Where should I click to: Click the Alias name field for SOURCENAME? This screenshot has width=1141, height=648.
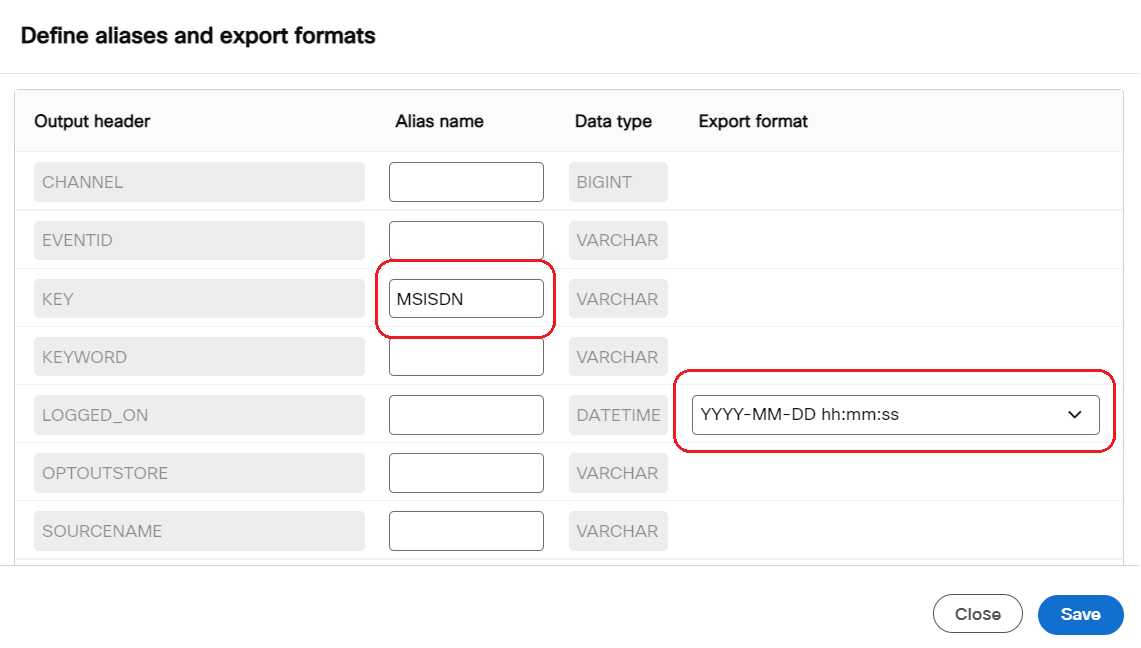465,530
